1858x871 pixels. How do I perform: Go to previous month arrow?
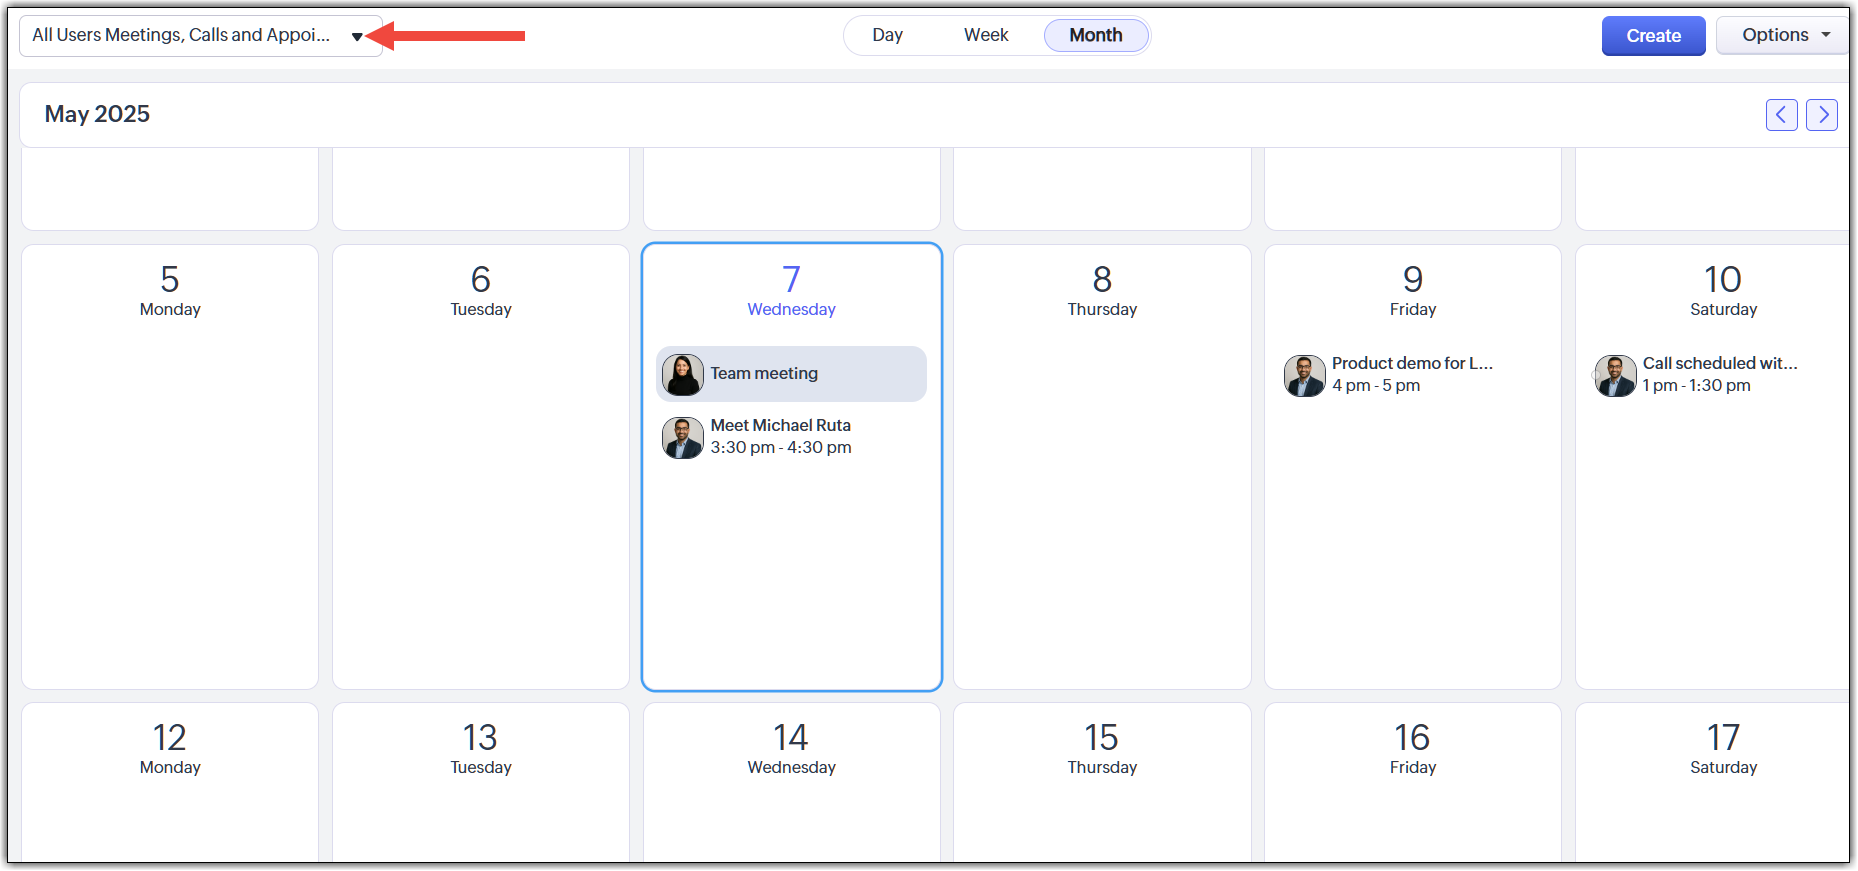(1781, 115)
